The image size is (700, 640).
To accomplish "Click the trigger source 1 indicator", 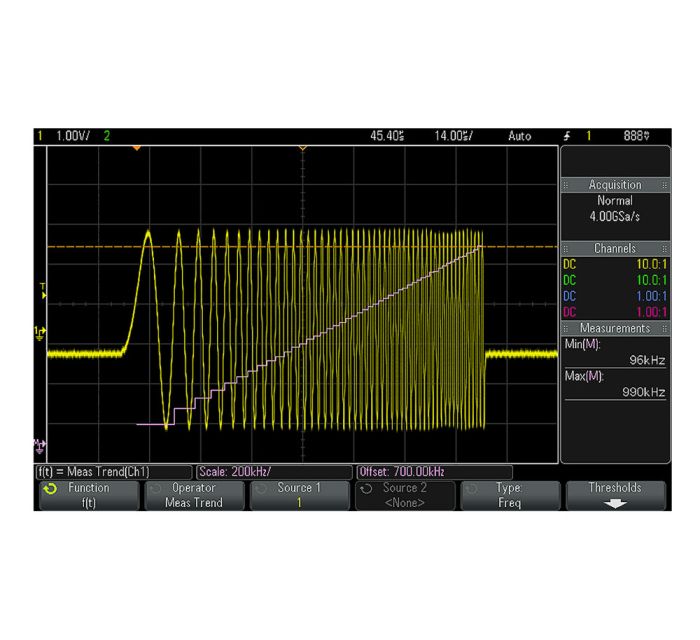I will [589, 136].
